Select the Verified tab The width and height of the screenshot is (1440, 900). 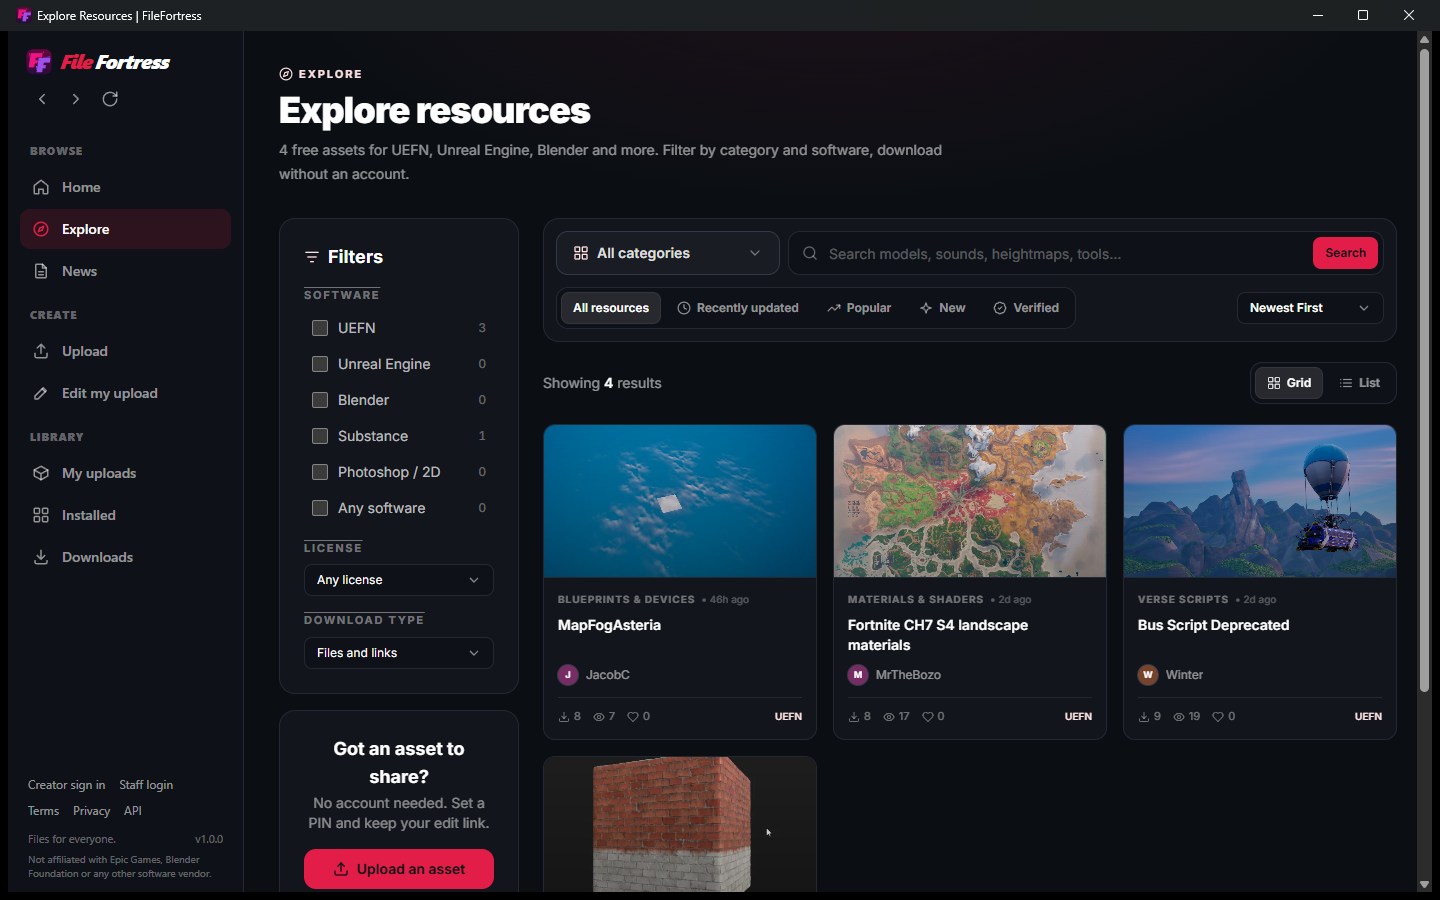click(x=1026, y=308)
